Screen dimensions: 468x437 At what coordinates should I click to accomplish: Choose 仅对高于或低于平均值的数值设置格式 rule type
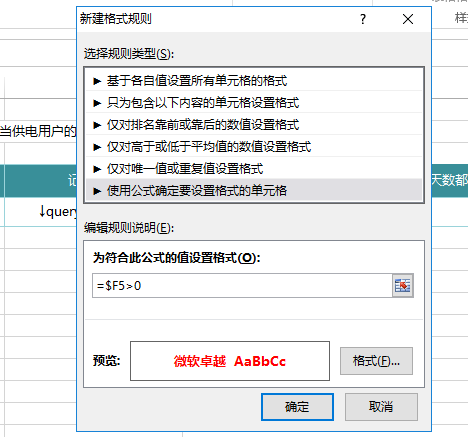(x=254, y=147)
